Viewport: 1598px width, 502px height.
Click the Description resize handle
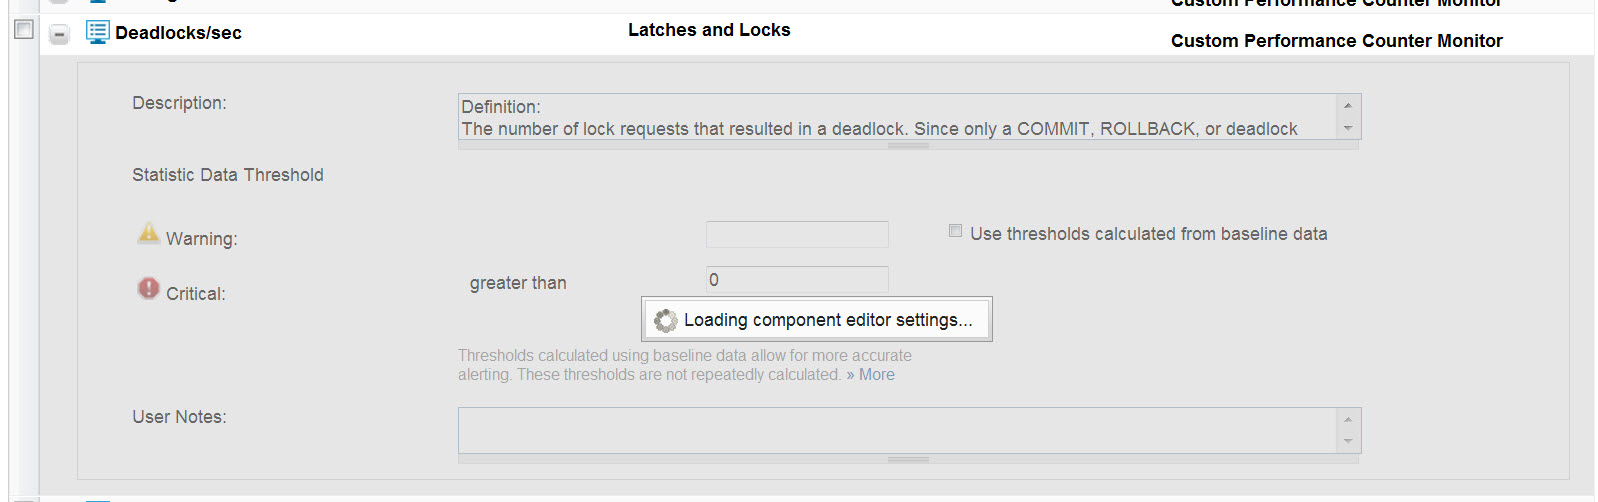(x=908, y=146)
